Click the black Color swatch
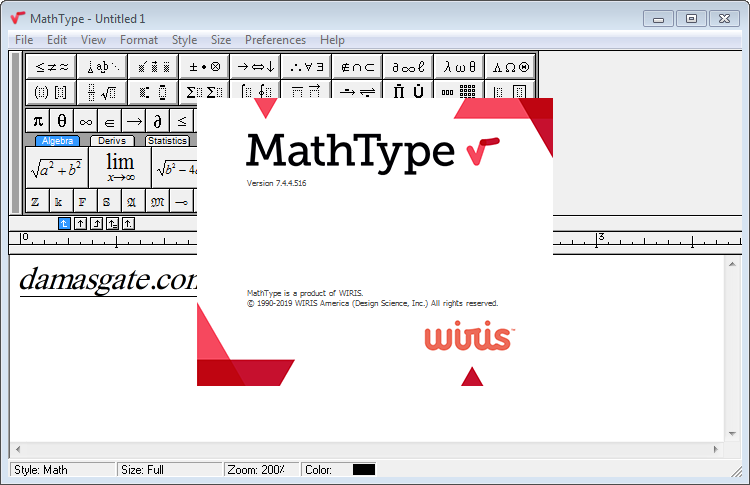The height and width of the screenshot is (485, 750). (364, 470)
